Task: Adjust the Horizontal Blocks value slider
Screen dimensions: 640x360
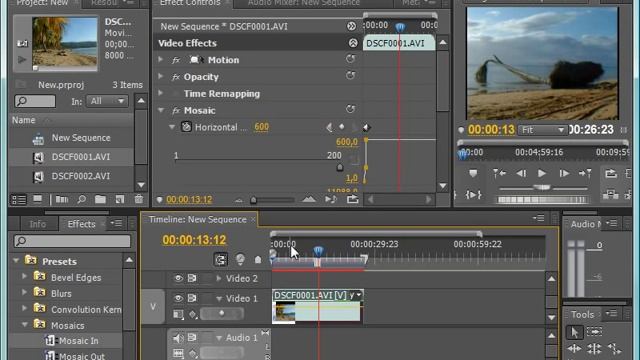Action: pos(340,167)
